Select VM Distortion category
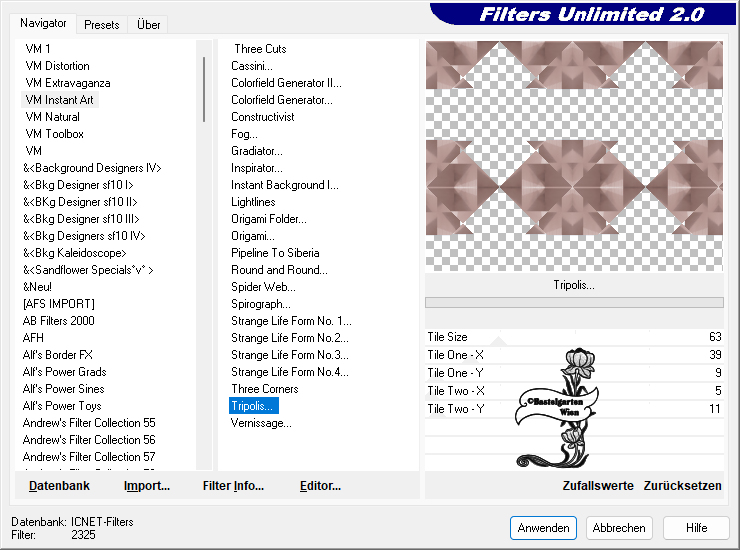 pos(57,66)
